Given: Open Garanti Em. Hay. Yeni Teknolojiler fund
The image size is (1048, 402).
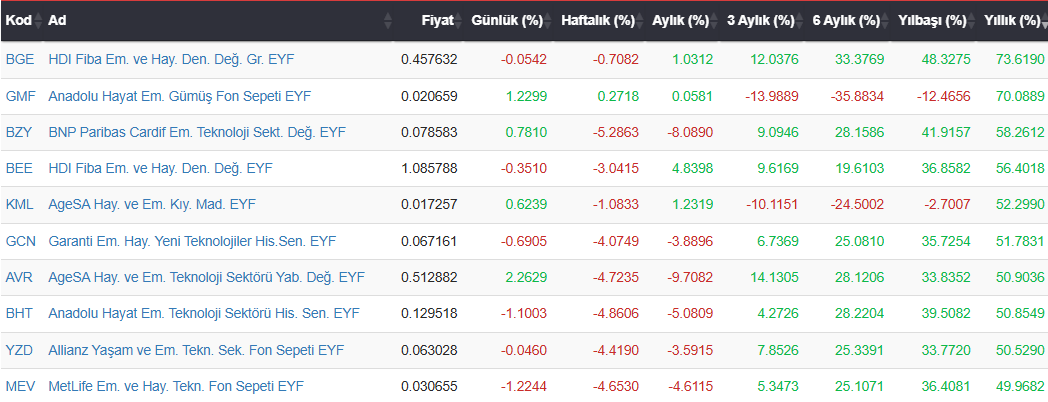Looking at the screenshot, I should tap(192, 241).
